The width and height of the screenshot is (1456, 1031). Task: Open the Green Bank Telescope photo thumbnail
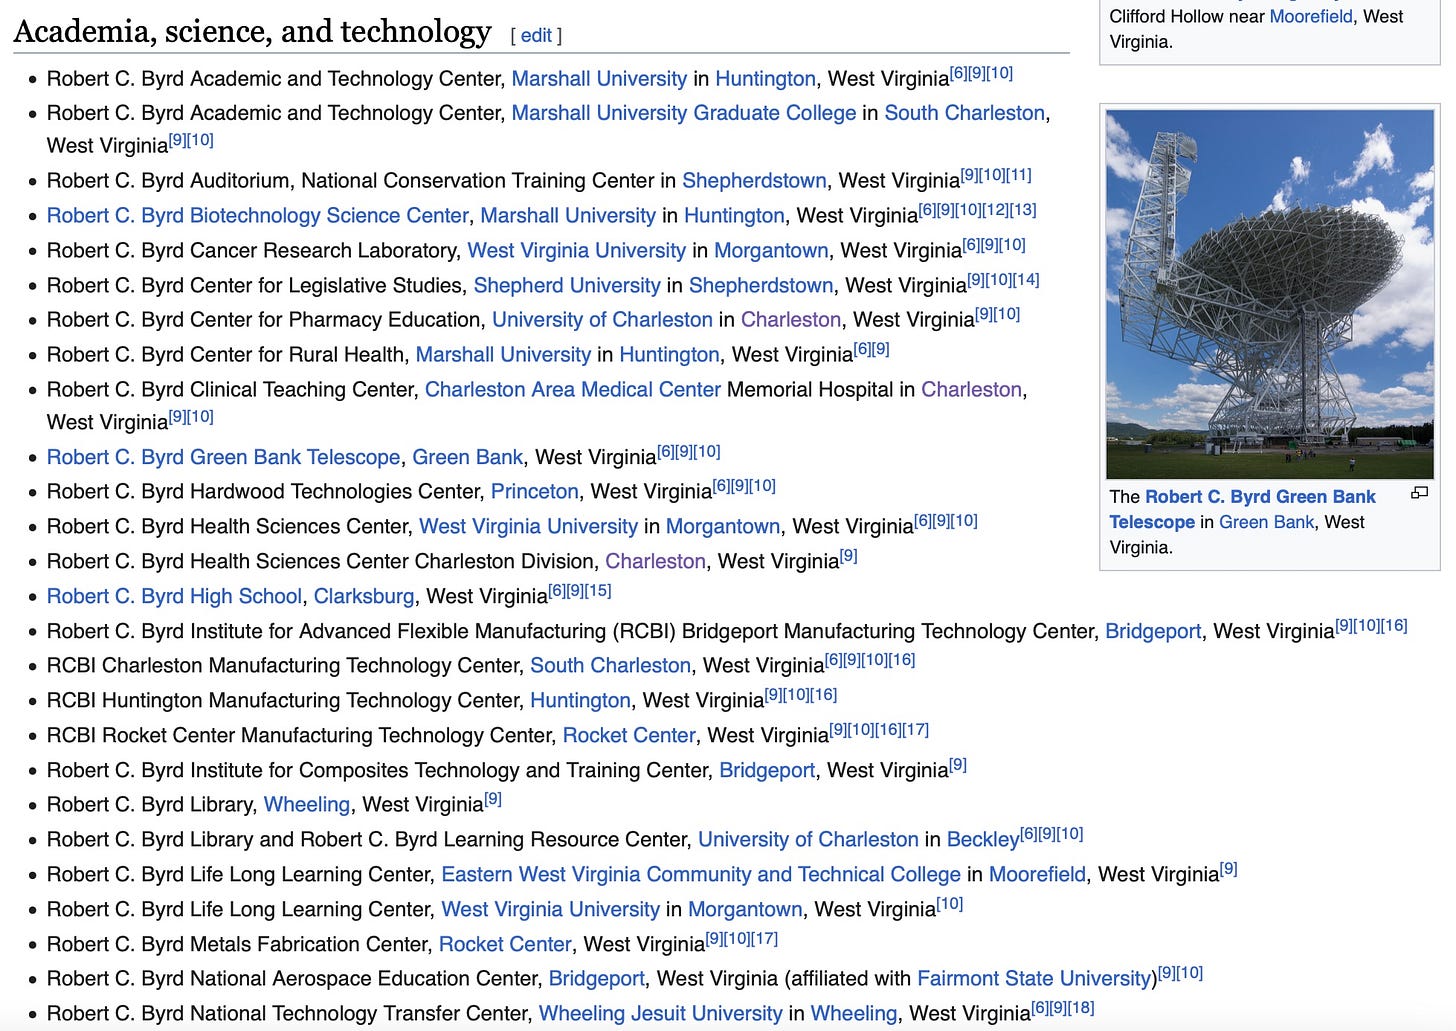click(1270, 294)
